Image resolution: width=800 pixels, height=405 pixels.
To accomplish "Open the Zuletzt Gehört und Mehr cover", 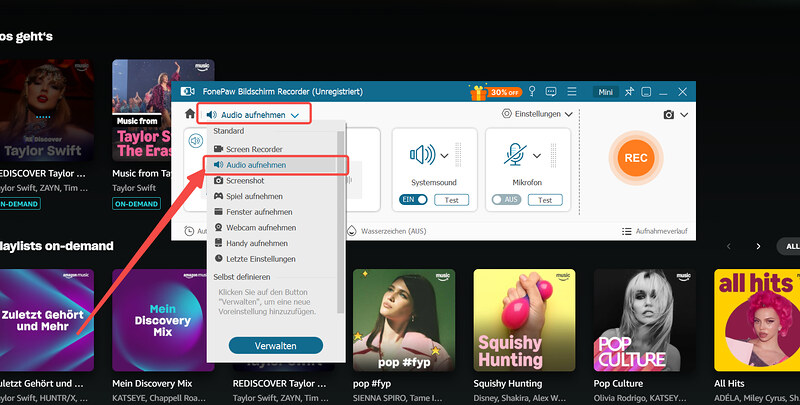I will point(47,320).
